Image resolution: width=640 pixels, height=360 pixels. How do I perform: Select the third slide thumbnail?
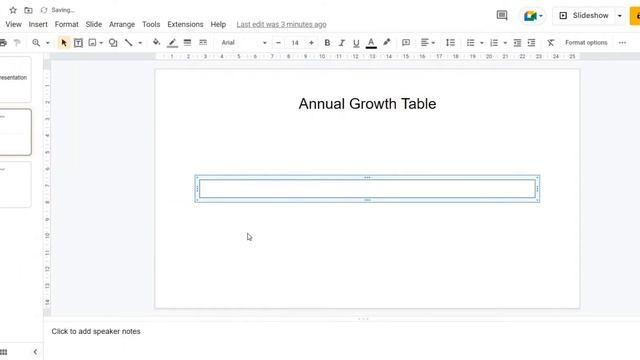point(16,184)
